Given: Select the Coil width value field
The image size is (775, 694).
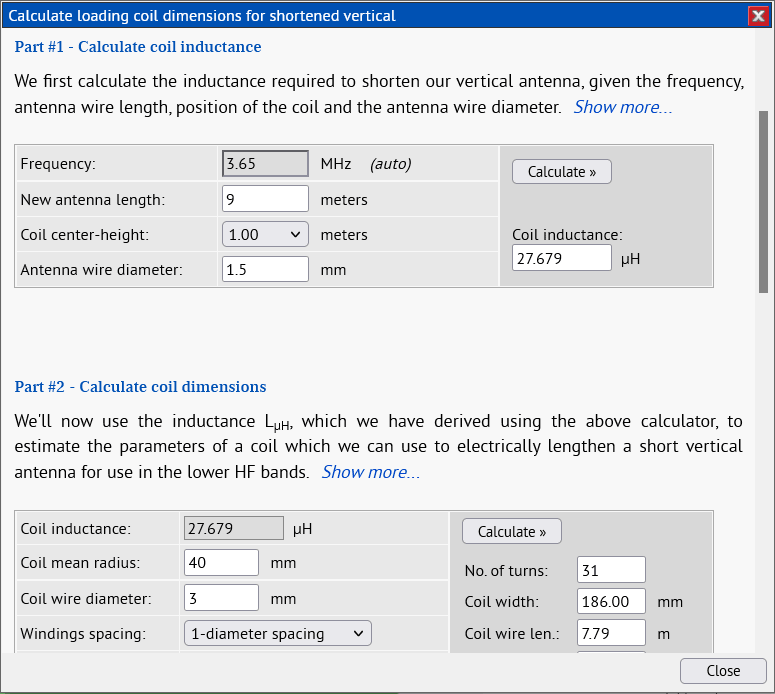Looking at the screenshot, I should point(611,602).
